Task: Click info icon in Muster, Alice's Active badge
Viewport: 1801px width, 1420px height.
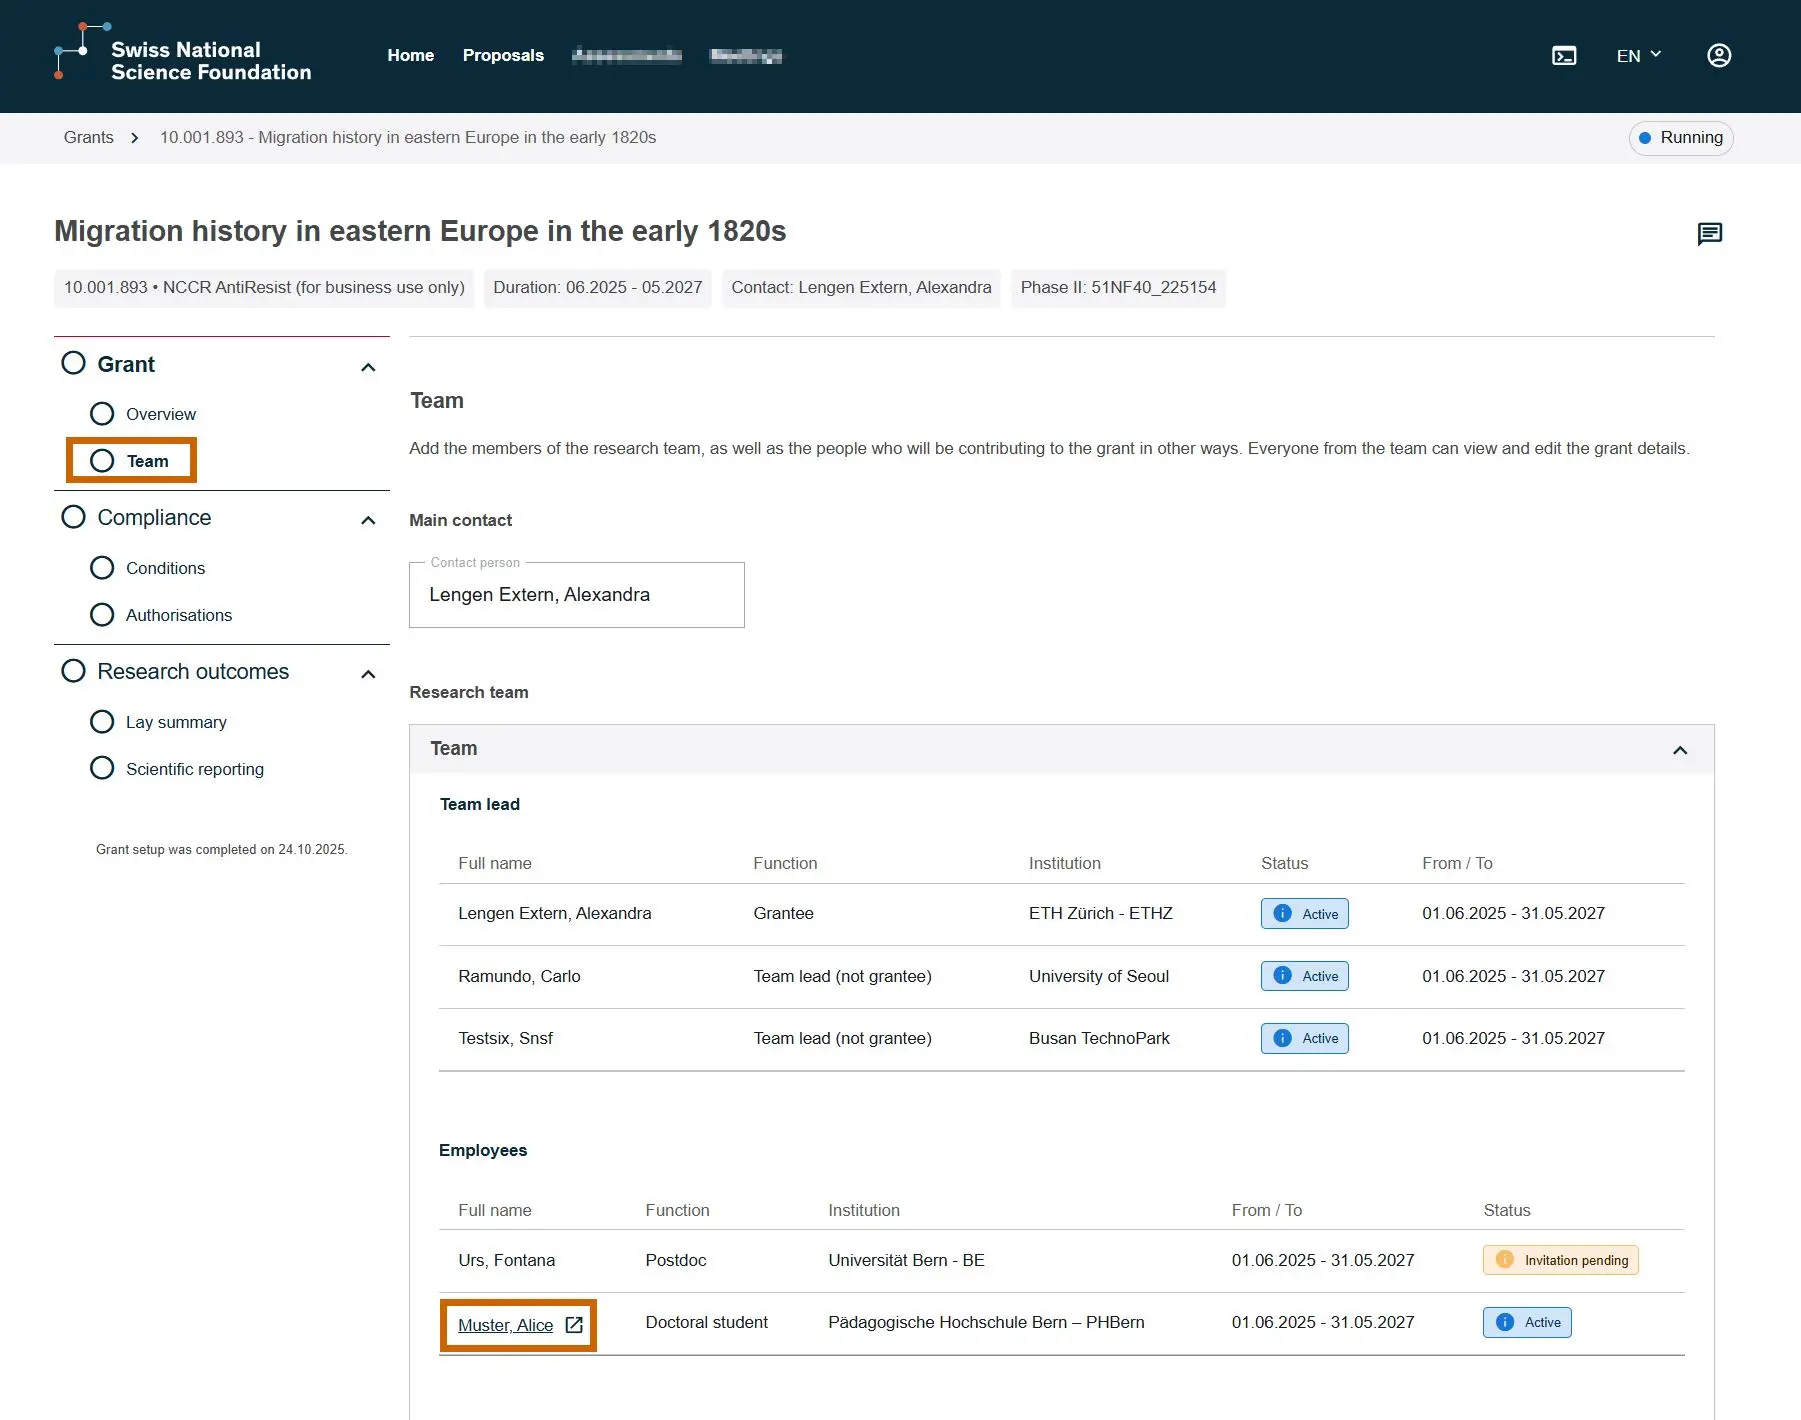Action: (1505, 1322)
